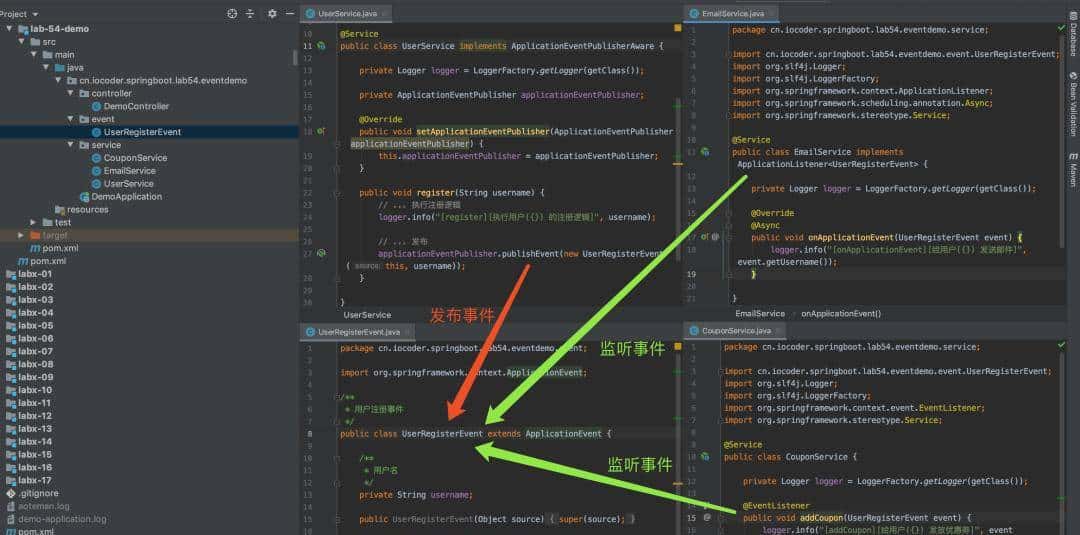
Task: Select CouponService class in project tree
Action: [x=135, y=158]
